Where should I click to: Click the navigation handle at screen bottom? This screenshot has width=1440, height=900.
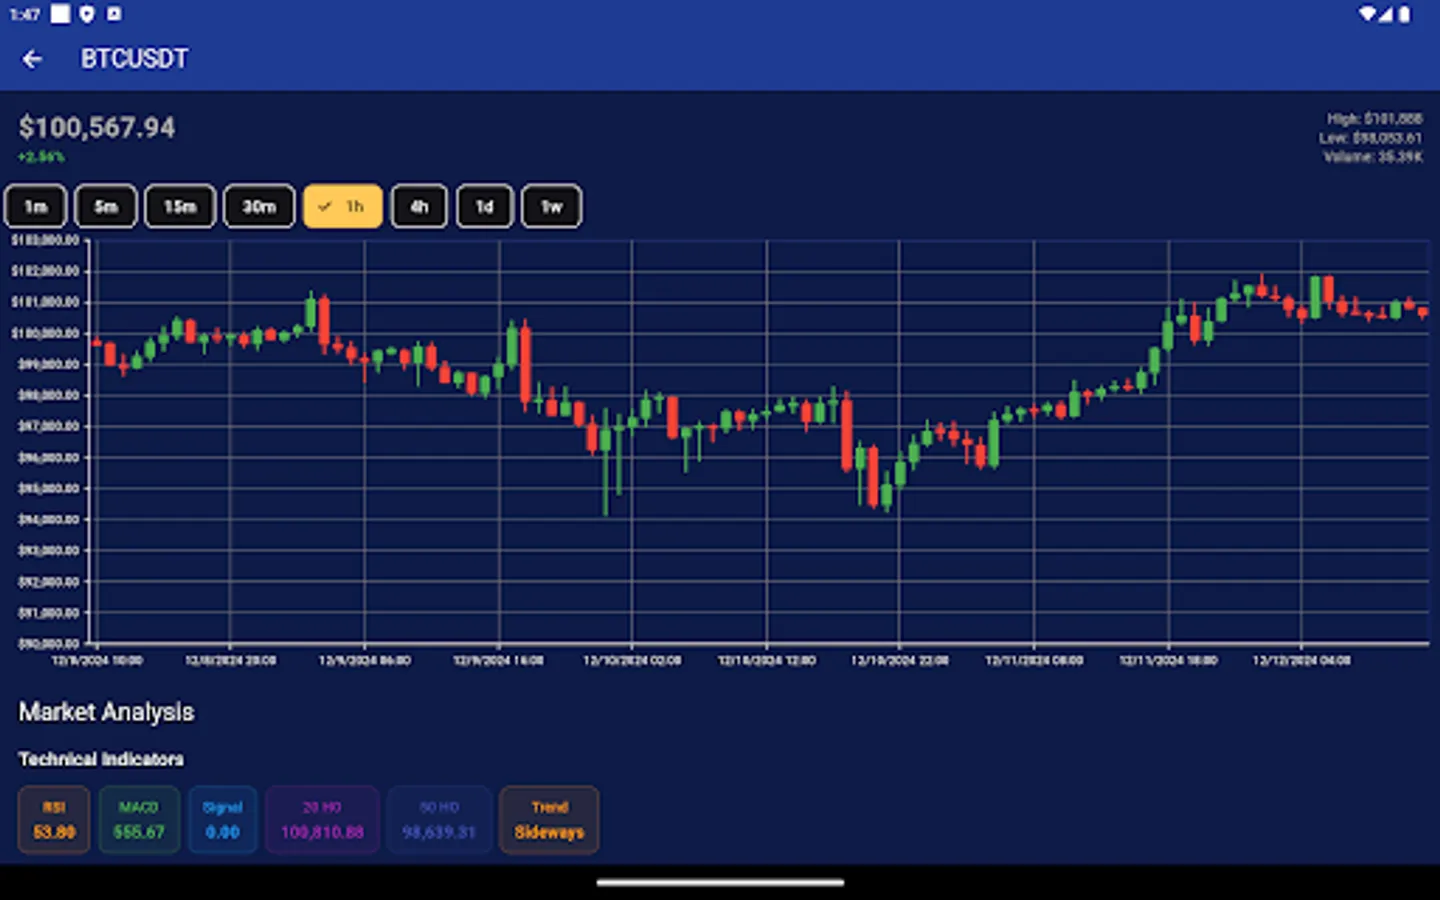pyautogui.click(x=719, y=883)
